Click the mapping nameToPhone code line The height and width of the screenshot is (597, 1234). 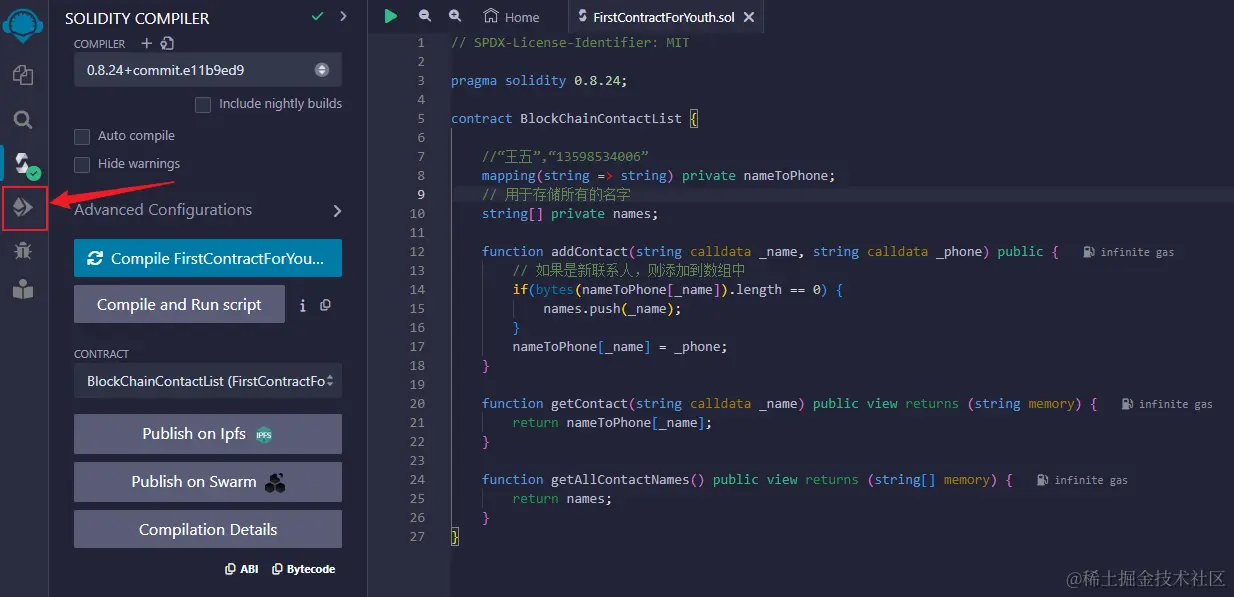coord(658,175)
